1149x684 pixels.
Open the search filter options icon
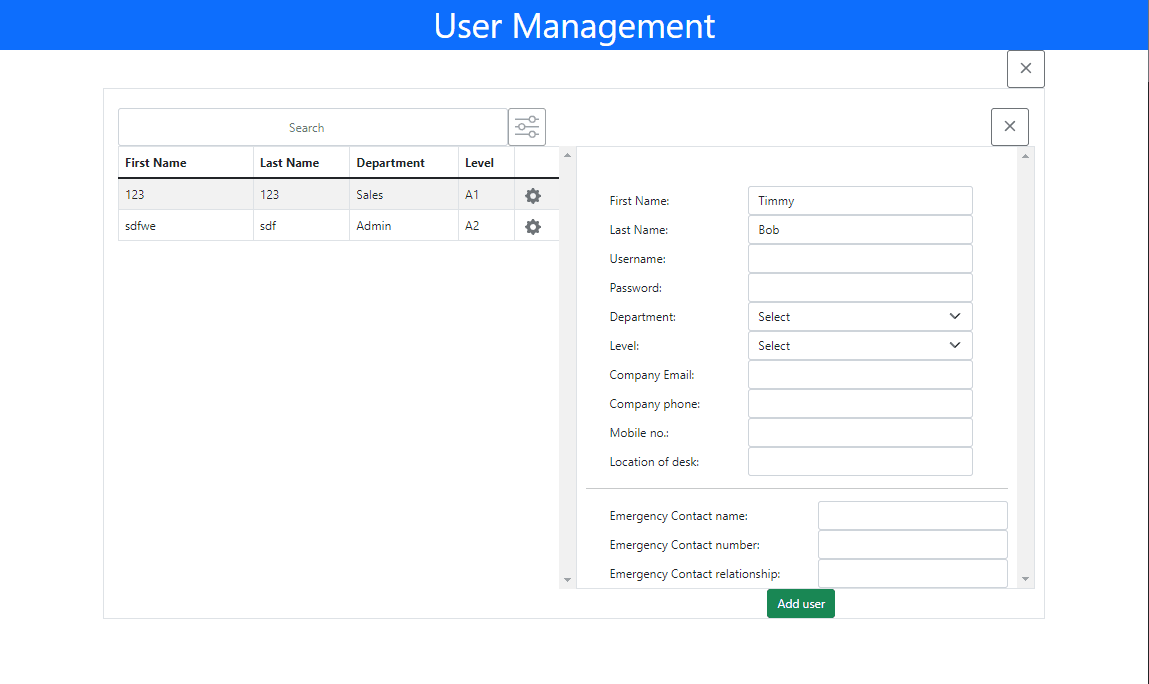pyautogui.click(x=527, y=126)
